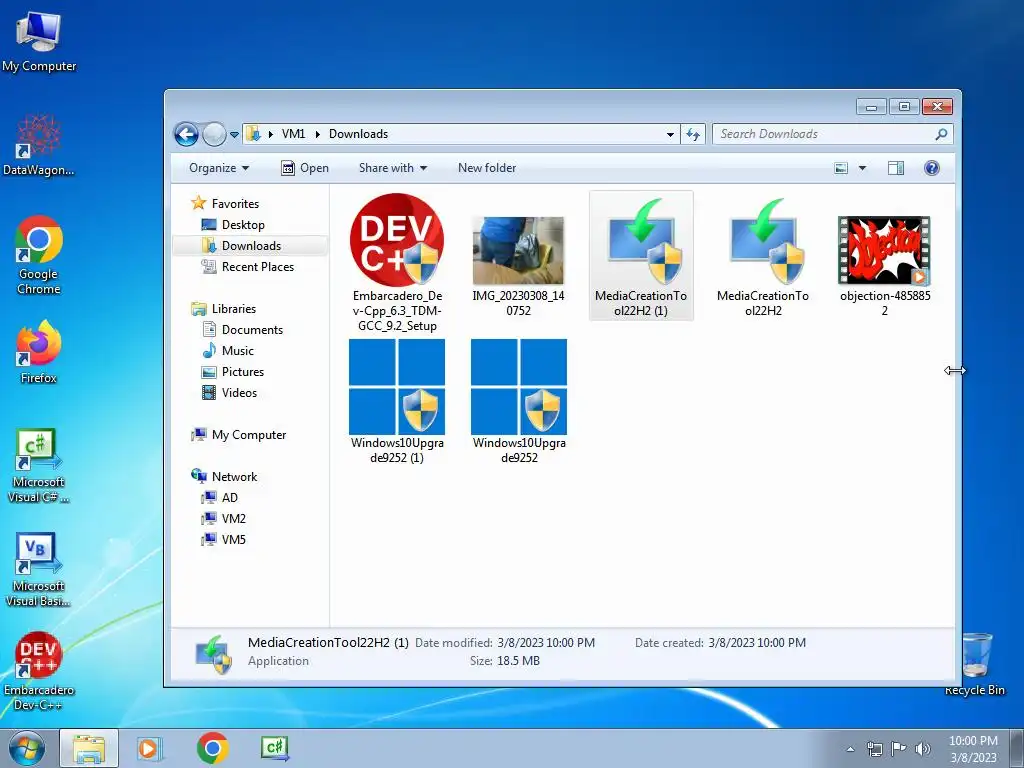Screen dimensions: 1024x768
Task: Click the refresh button beside address bar
Action: [x=693, y=135]
